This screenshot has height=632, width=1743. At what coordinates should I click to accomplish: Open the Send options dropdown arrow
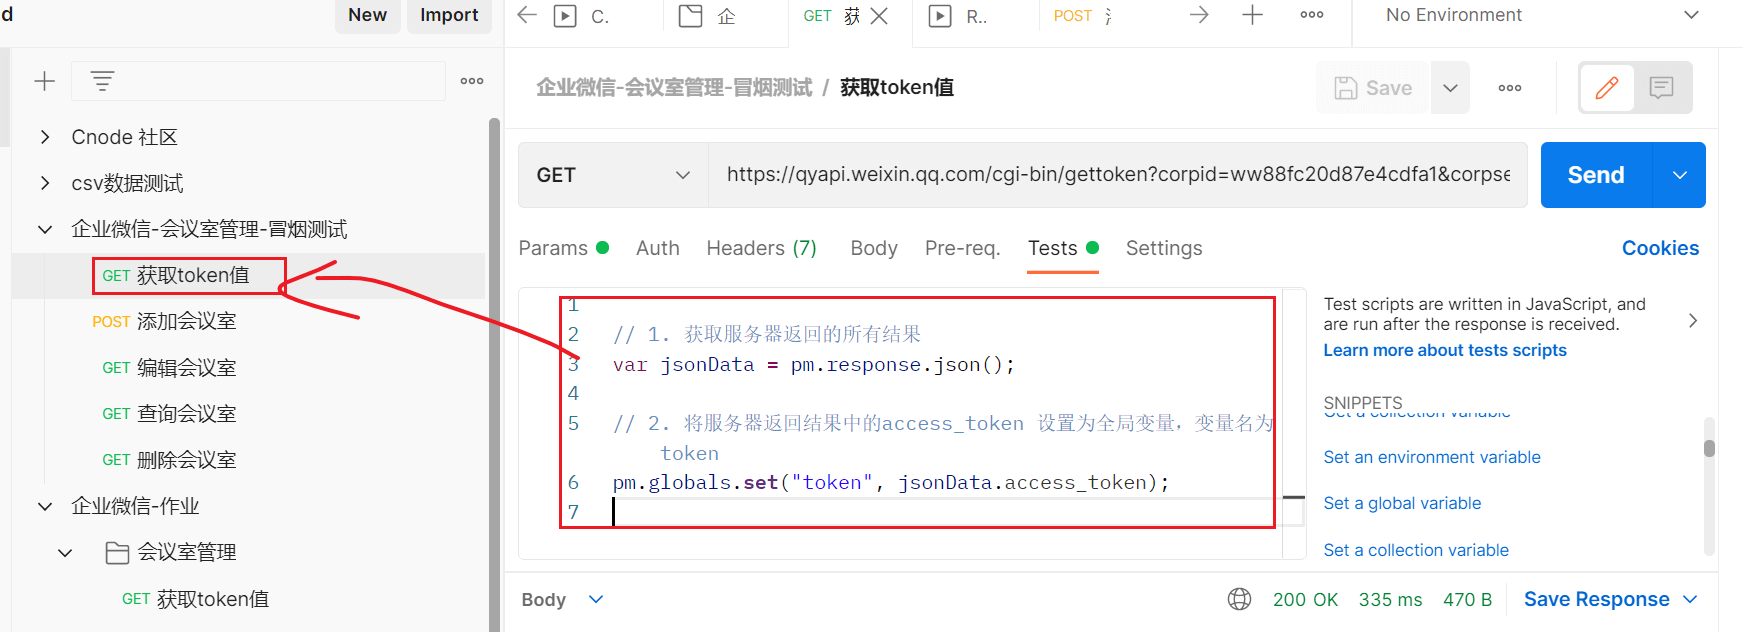[1680, 175]
